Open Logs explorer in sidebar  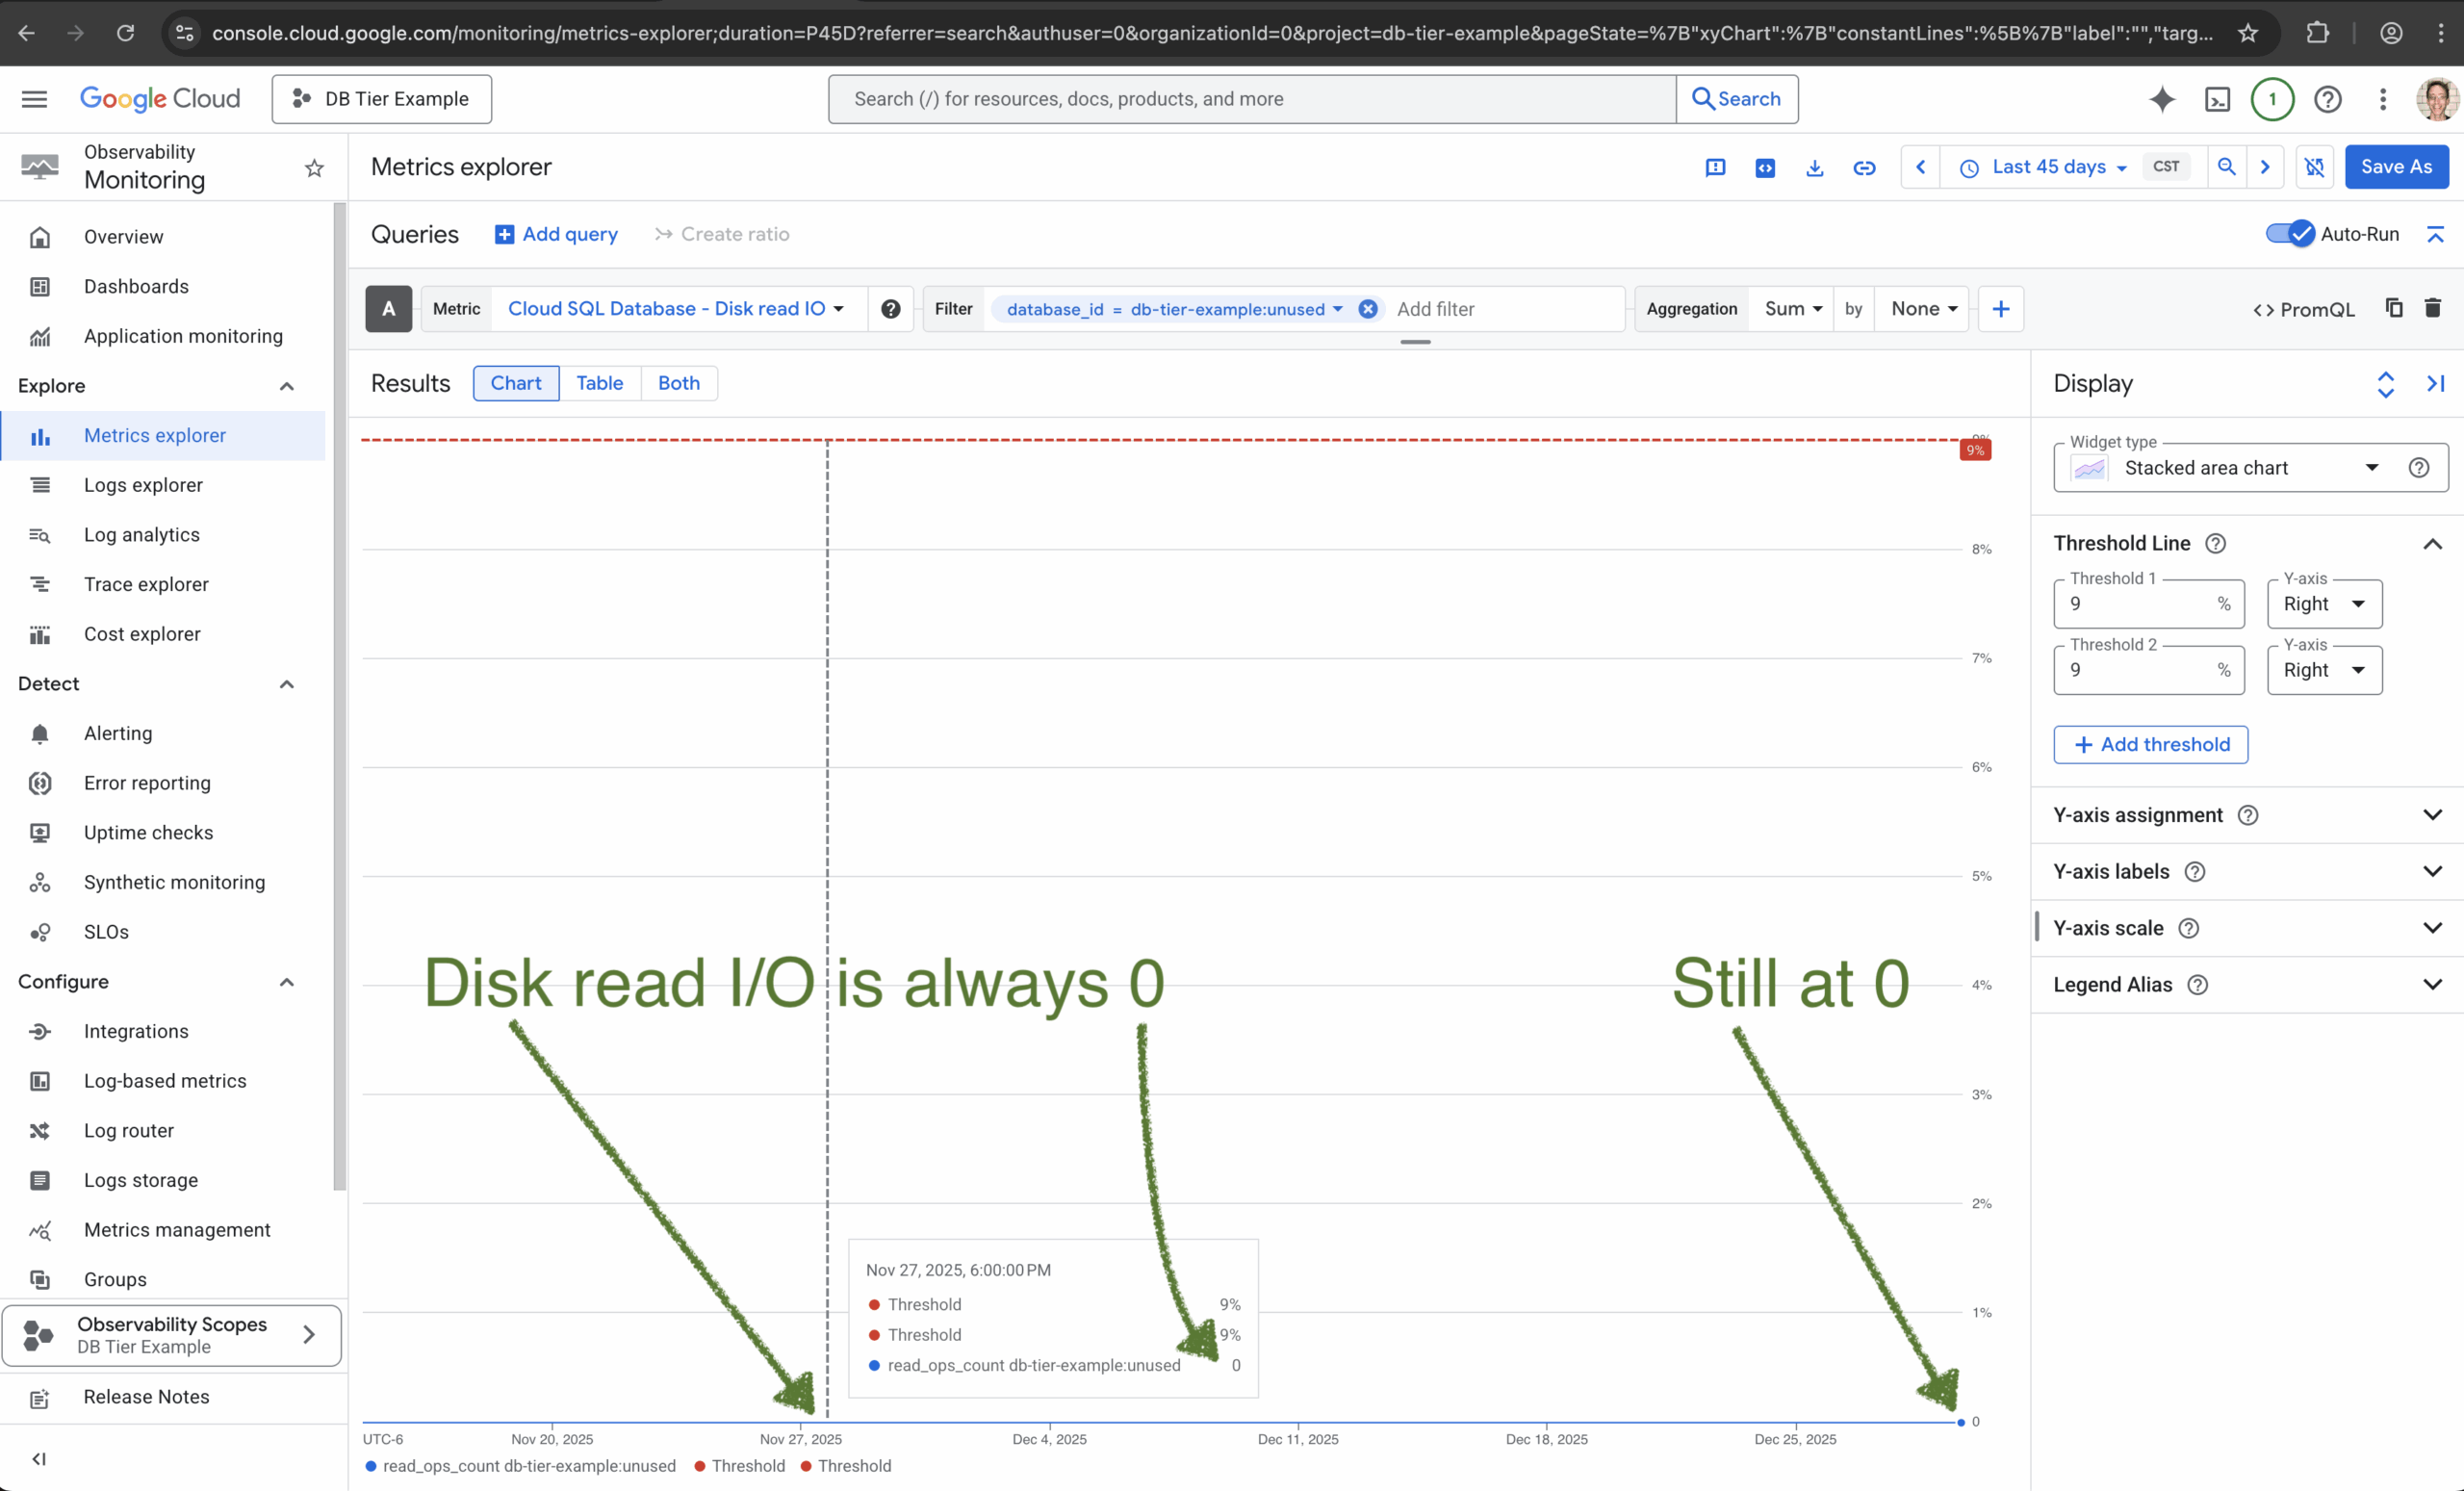(143, 485)
